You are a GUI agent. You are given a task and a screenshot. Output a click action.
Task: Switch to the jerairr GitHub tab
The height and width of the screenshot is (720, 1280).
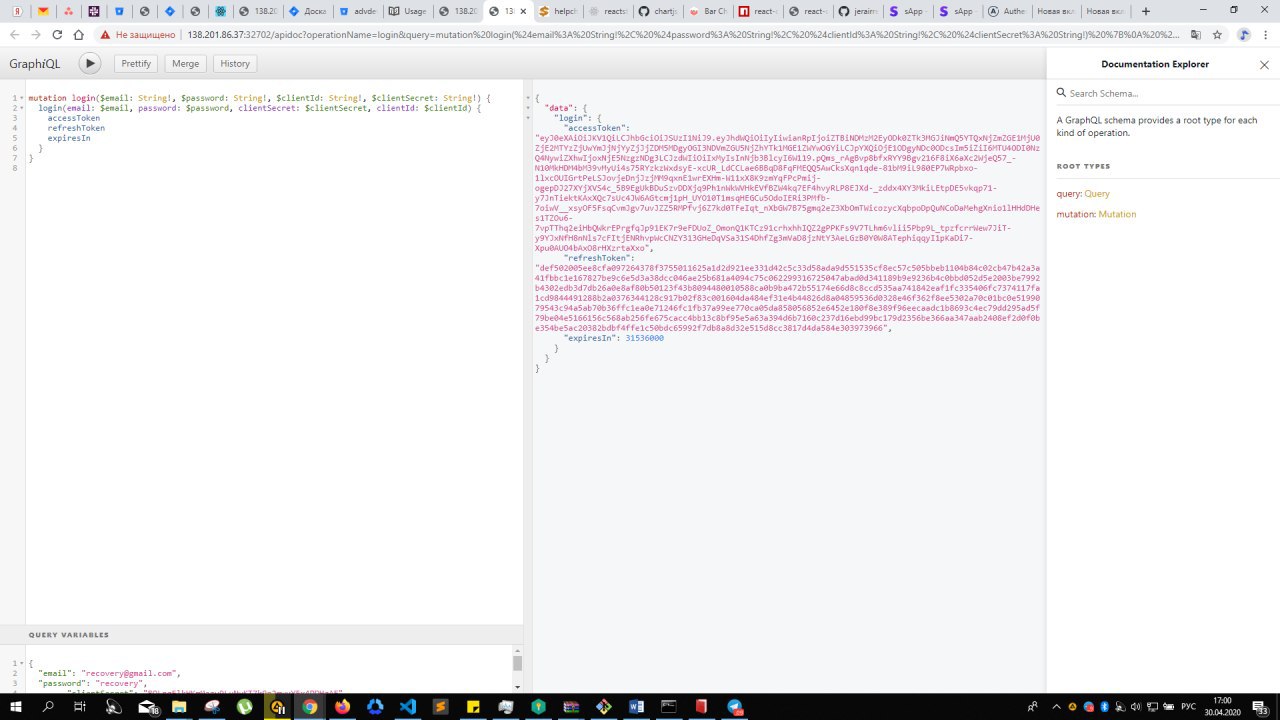(856, 11)
